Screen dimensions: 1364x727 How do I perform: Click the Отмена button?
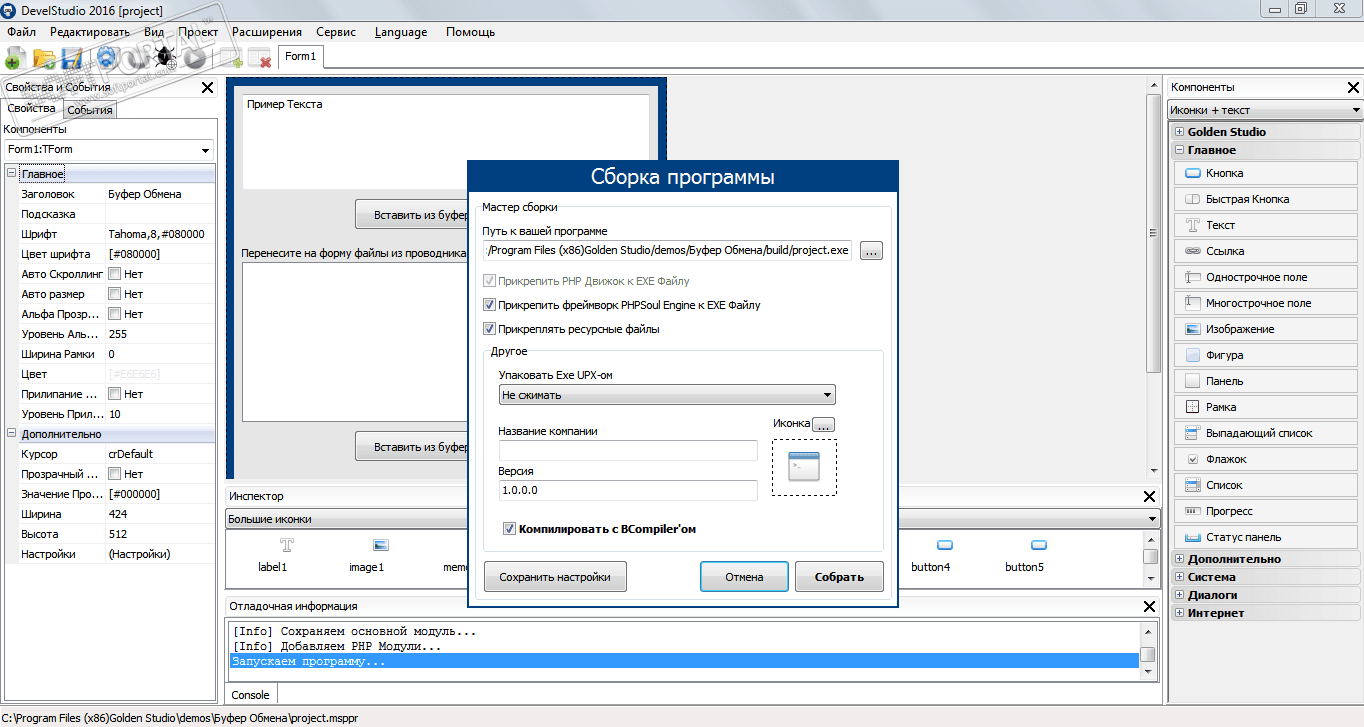[744, 577]
